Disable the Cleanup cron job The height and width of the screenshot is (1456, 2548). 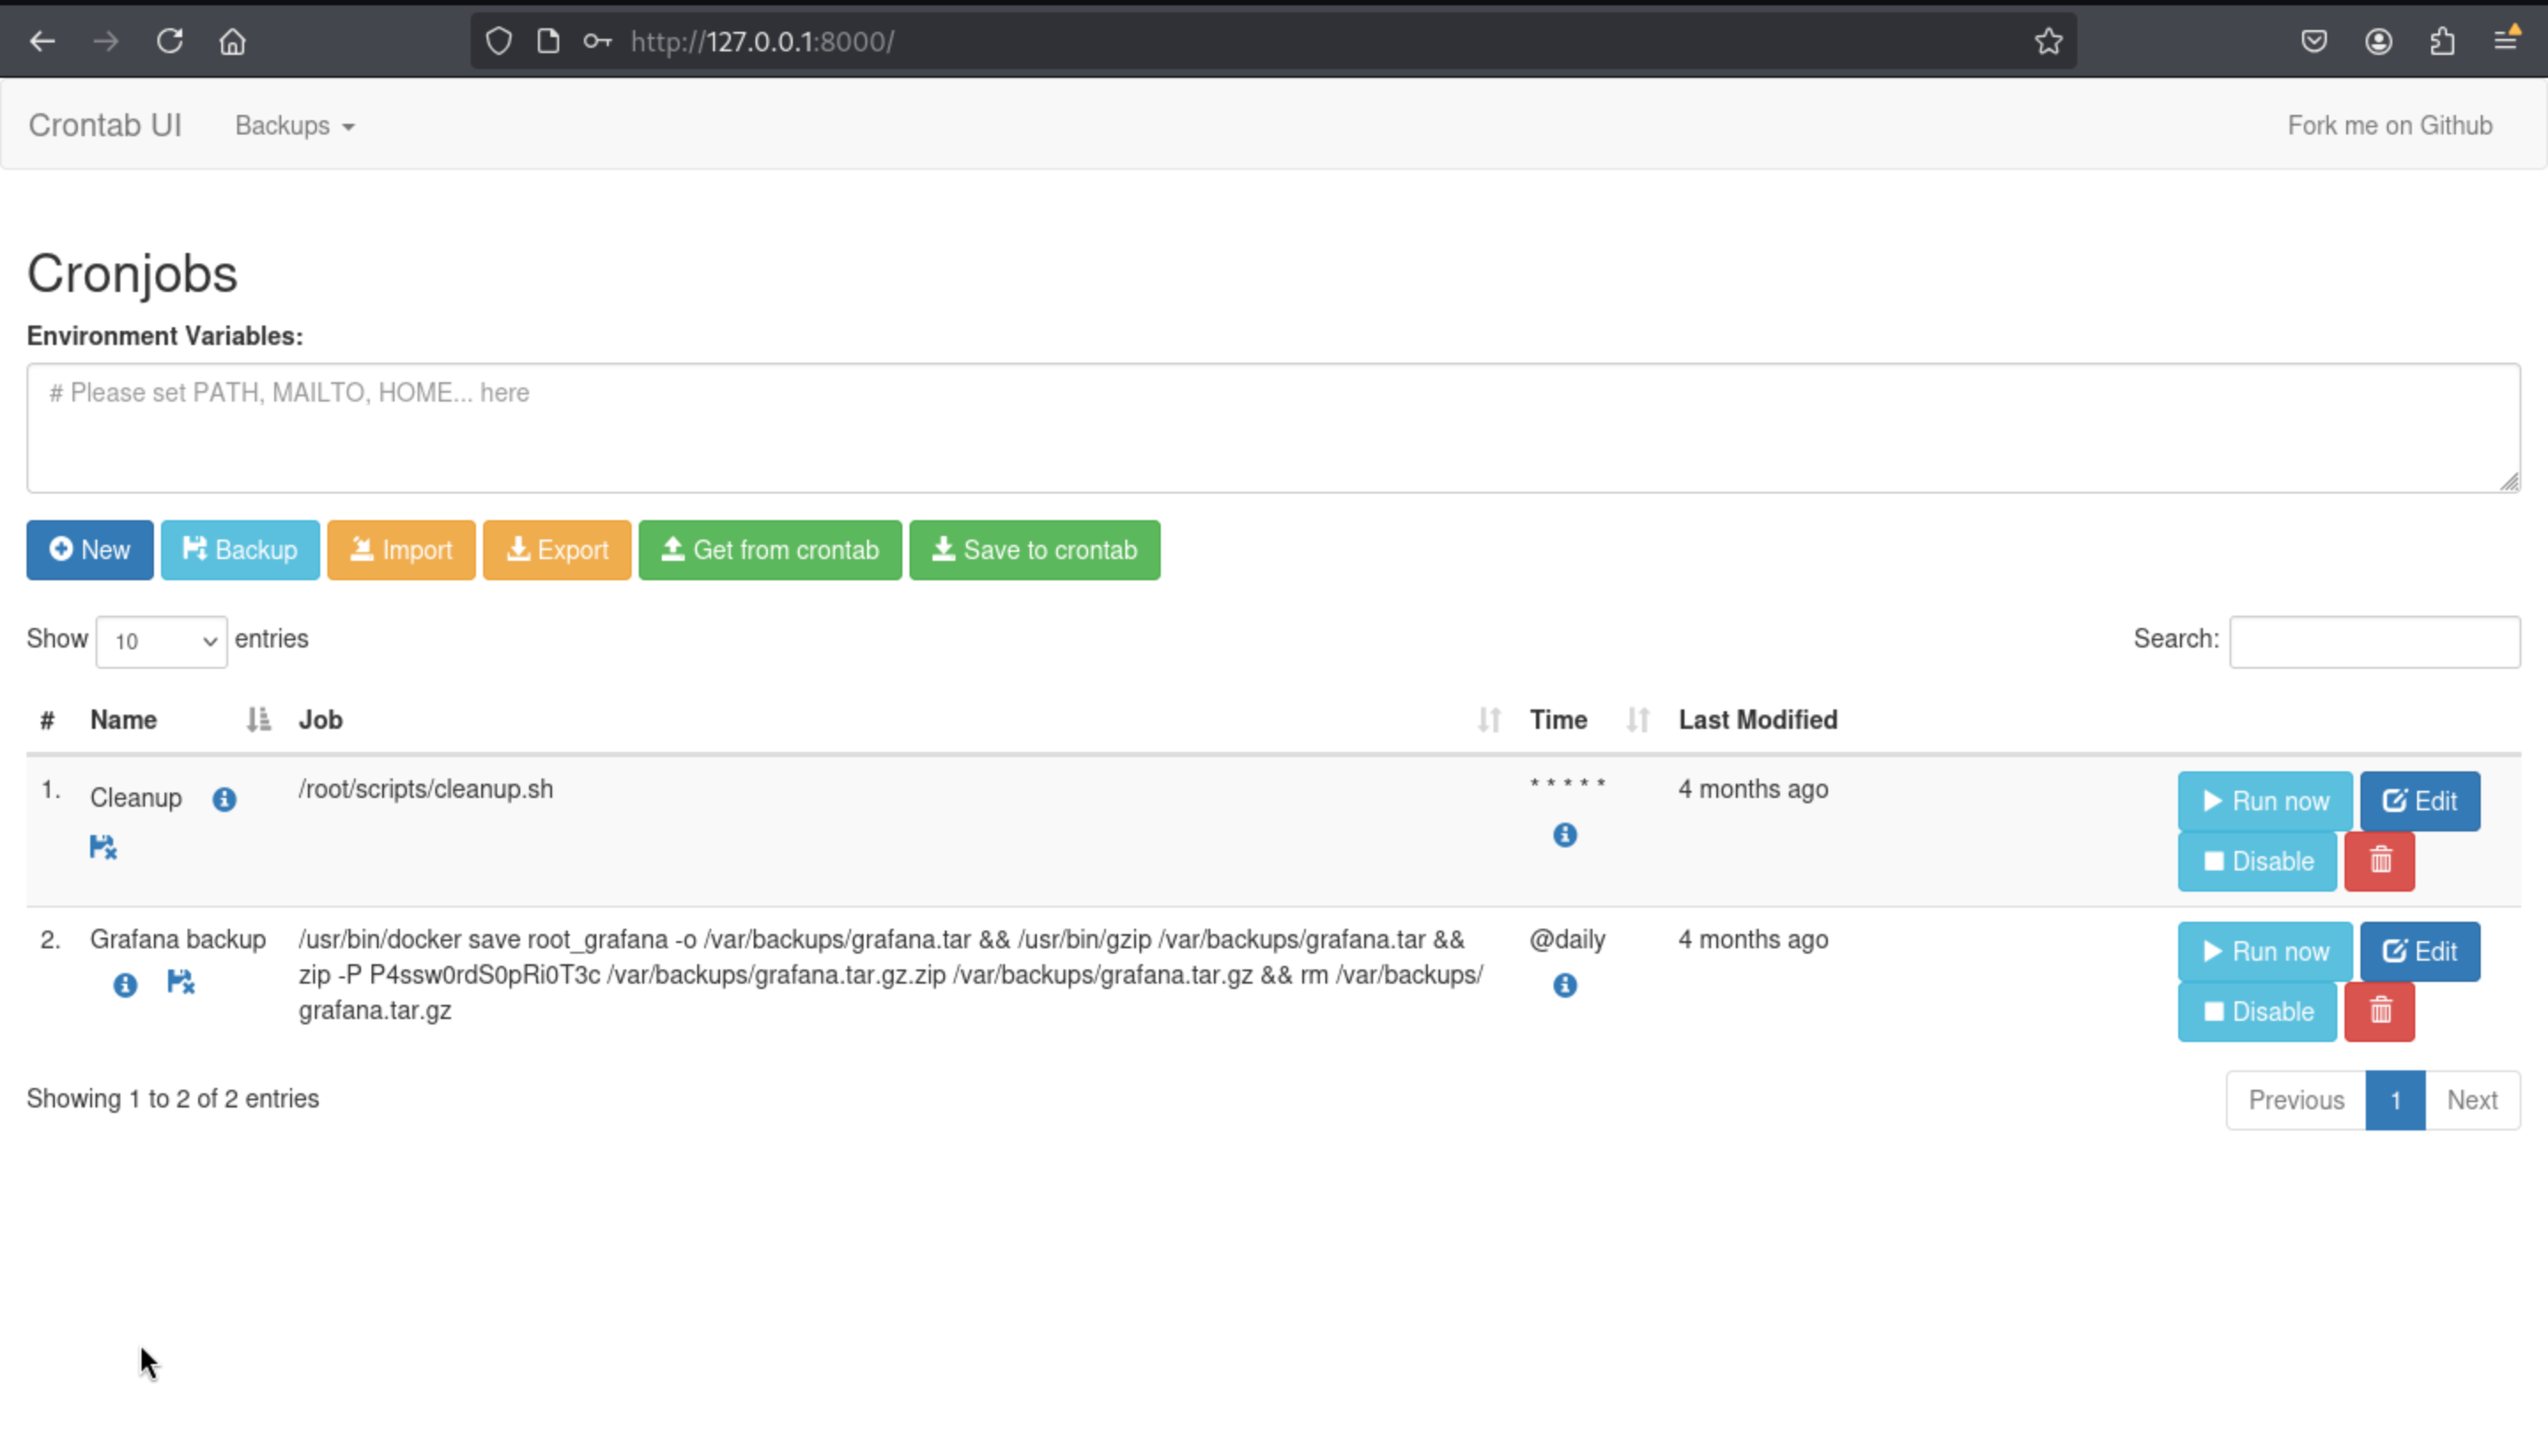pyautogui.click(x=2257, y=861)
